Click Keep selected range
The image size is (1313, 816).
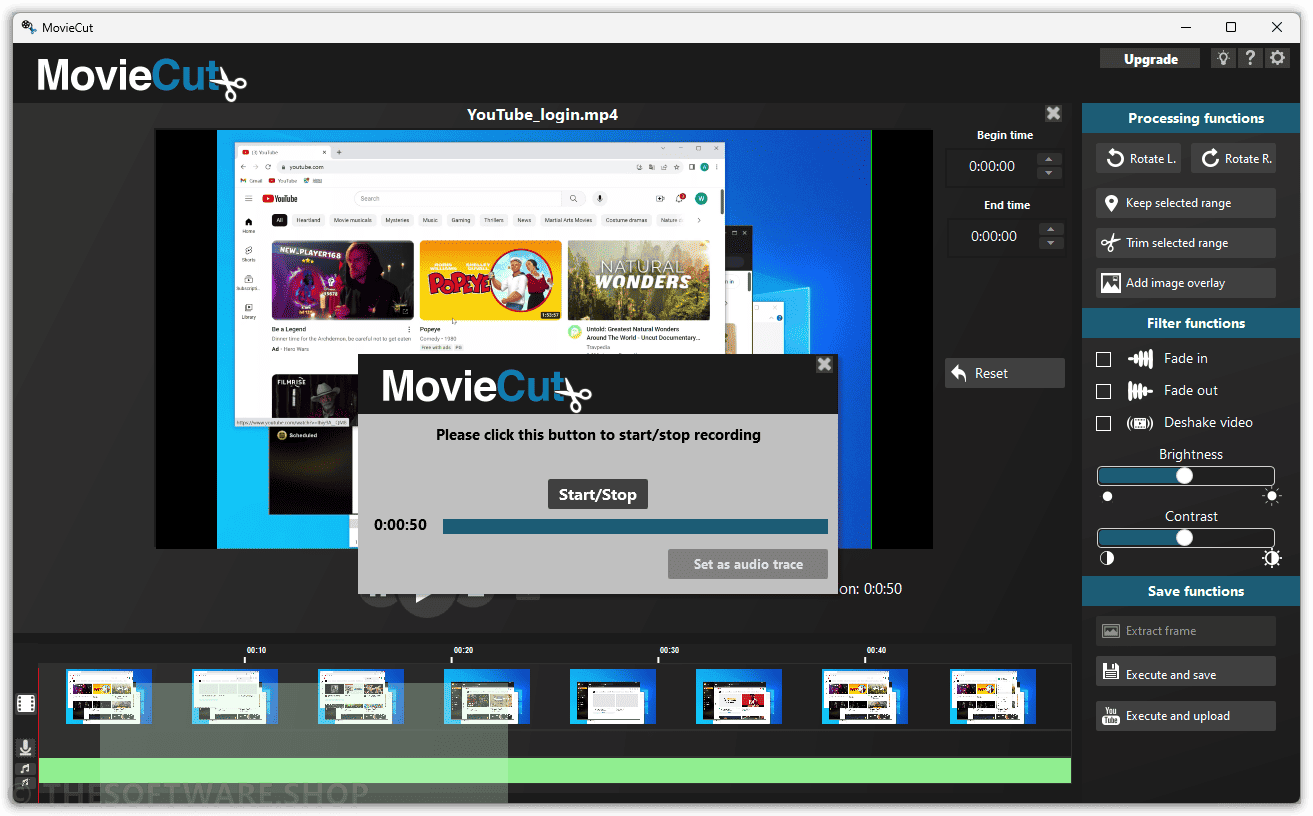click(x=1186, y=203)
